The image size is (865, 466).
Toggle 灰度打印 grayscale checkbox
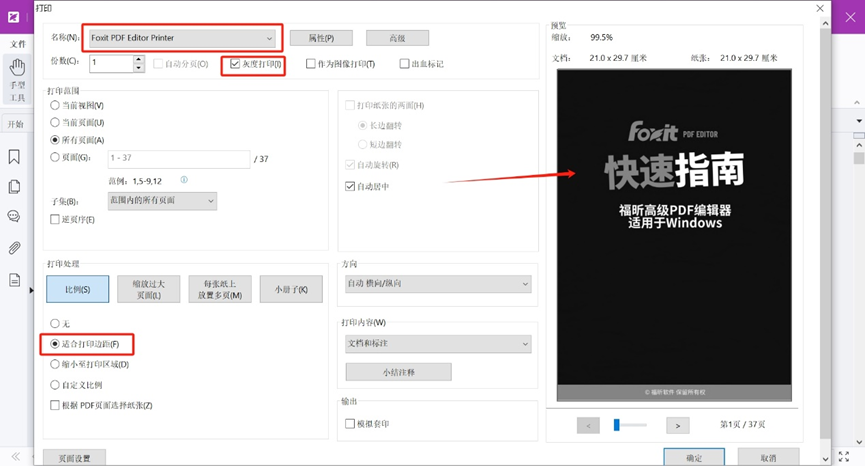(235, 64)
